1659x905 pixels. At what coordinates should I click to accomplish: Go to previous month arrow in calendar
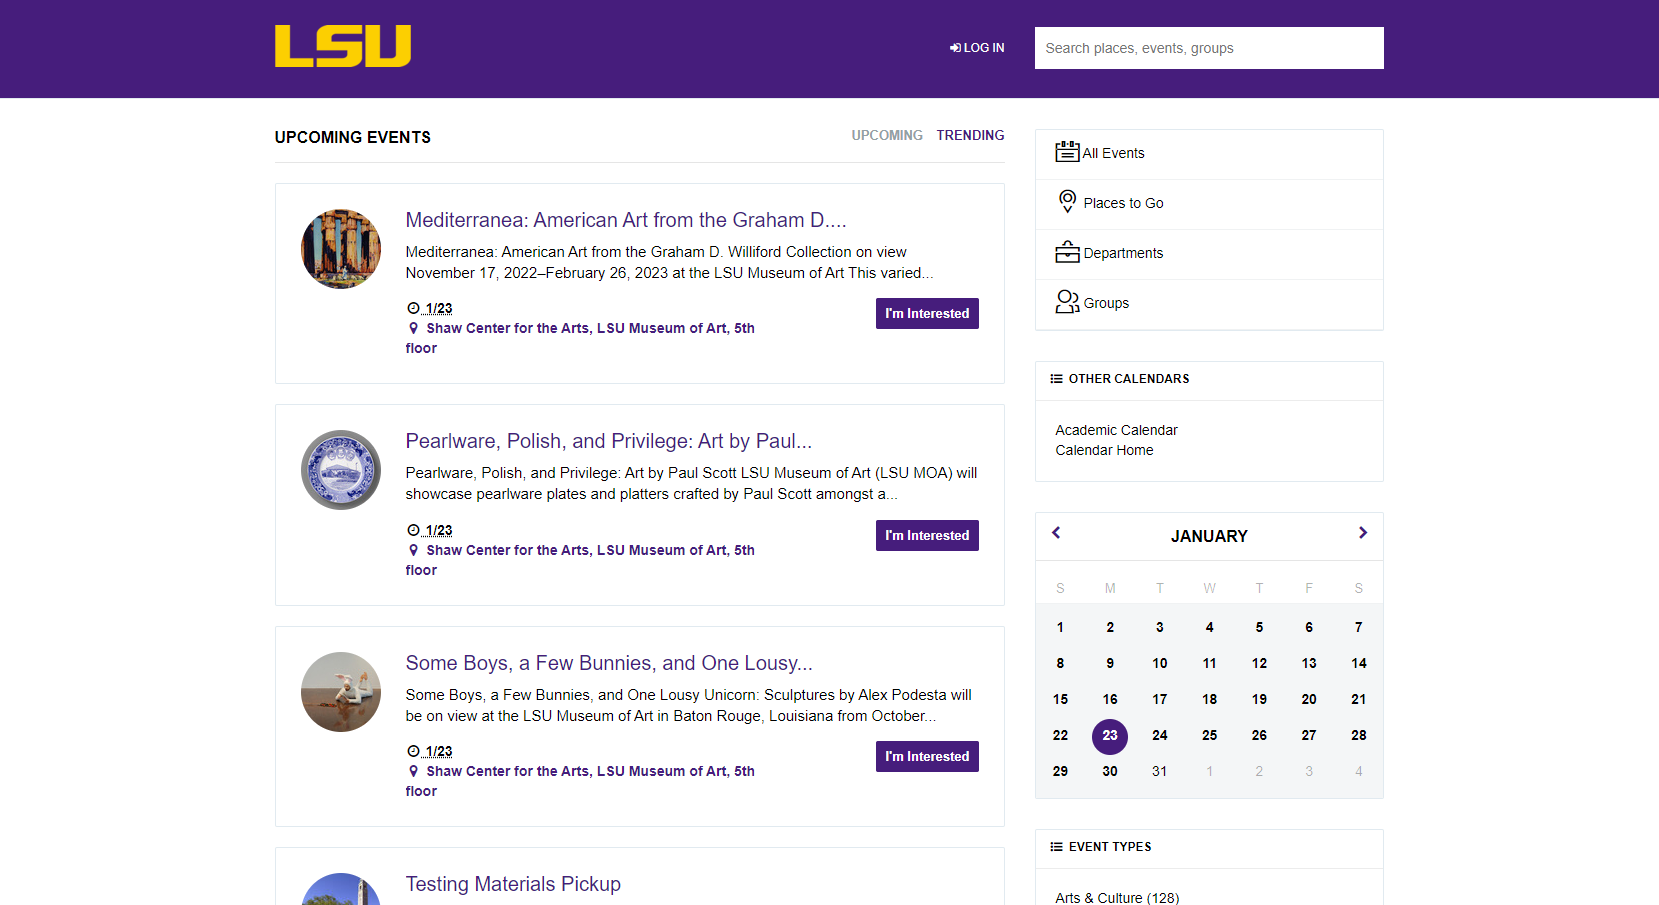(1056, 533)
